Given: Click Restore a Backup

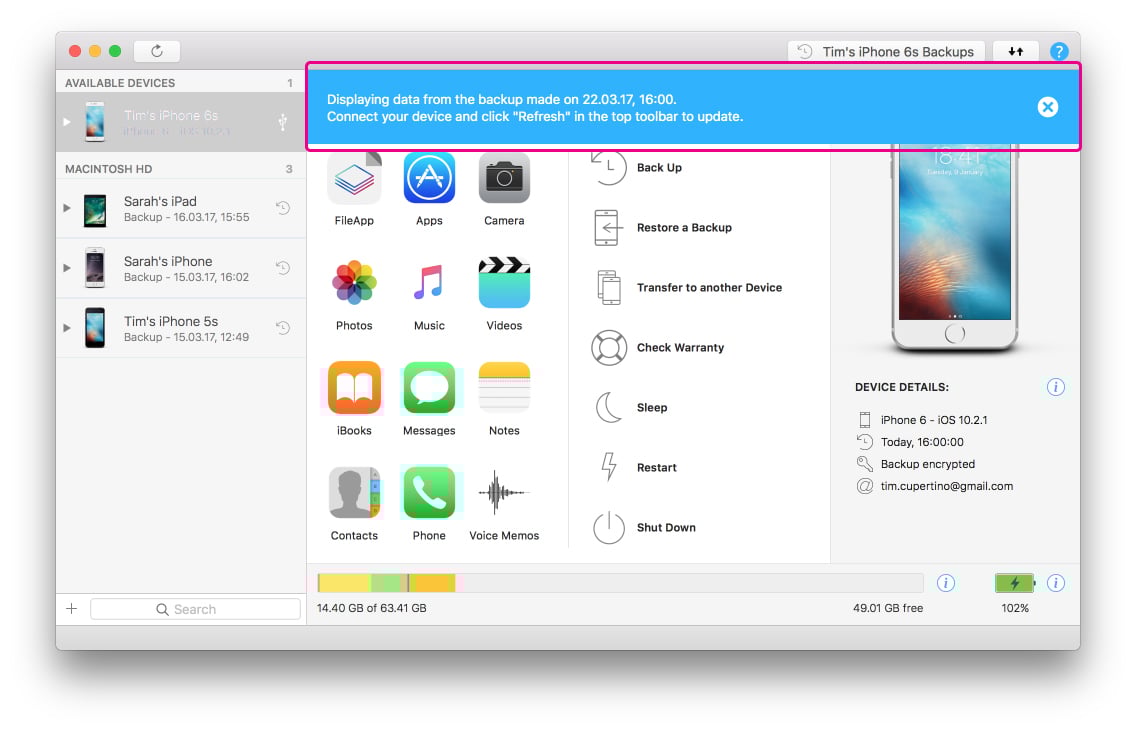Looking at the screenshot, I should pos(662,227).
